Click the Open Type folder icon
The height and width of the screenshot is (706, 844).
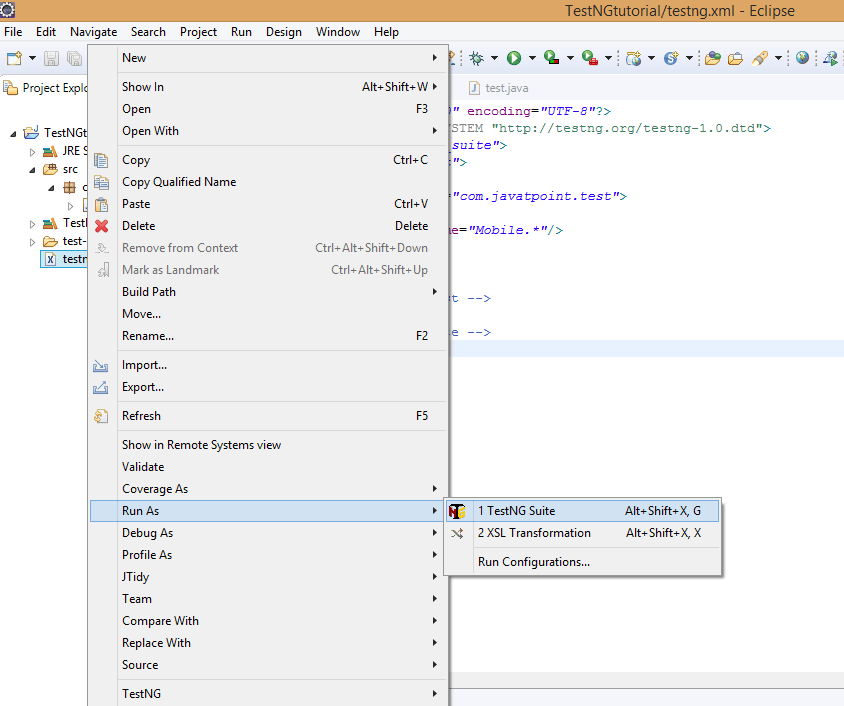pos(713,58)
